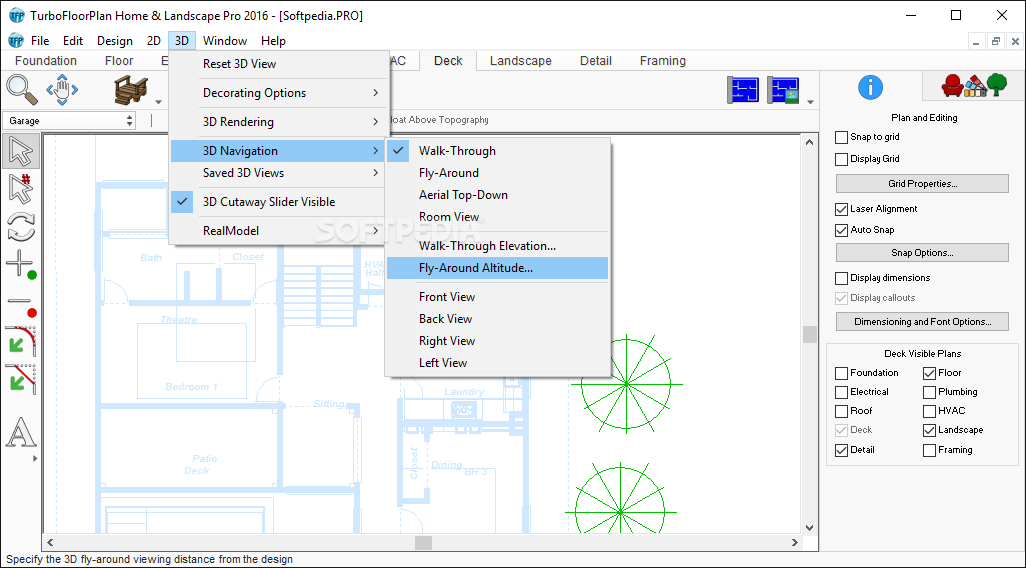This screenshot has width=1026, height=568.
Task: Check Display dimensions
Action: [x=841, y=278]
